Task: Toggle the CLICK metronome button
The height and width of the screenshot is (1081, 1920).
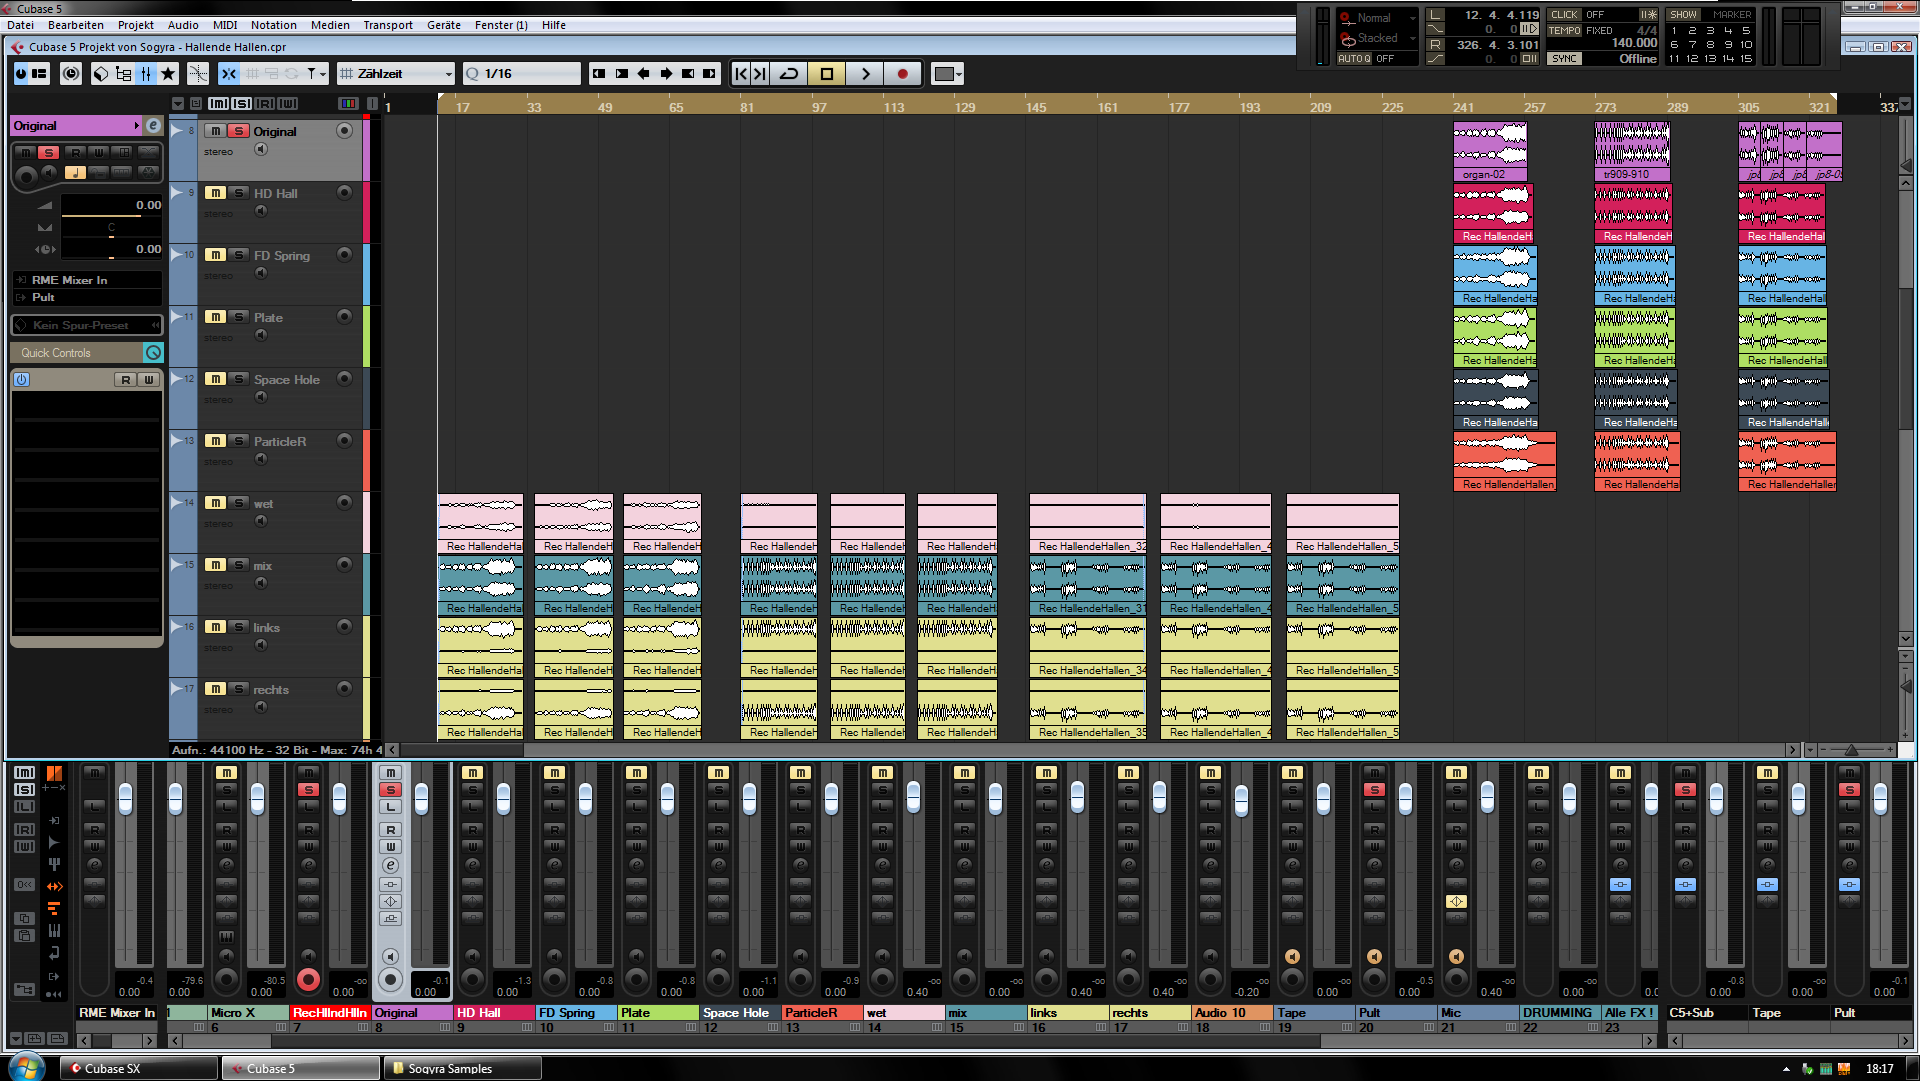Action: coord(1564,15)
